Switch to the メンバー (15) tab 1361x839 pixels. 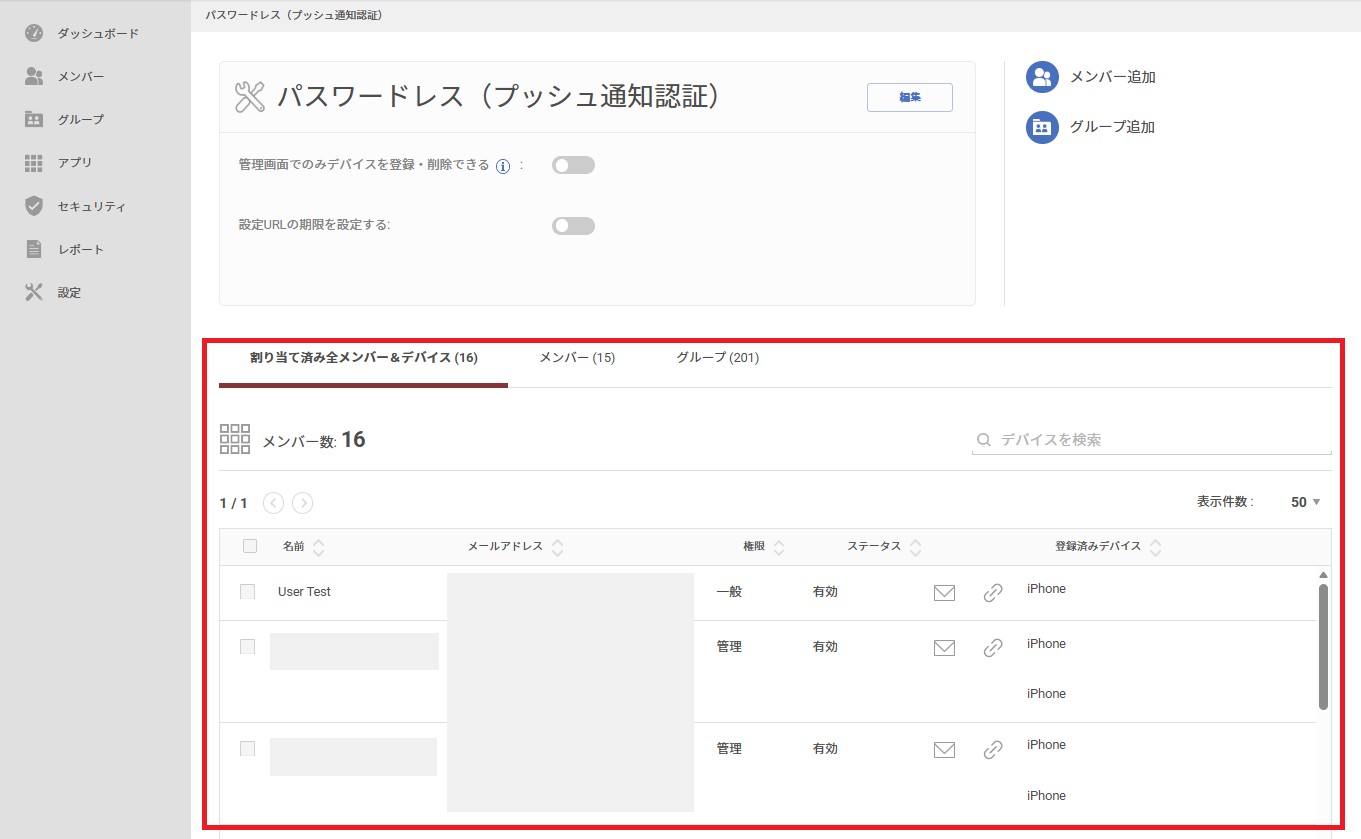click(x=577, y=358)
